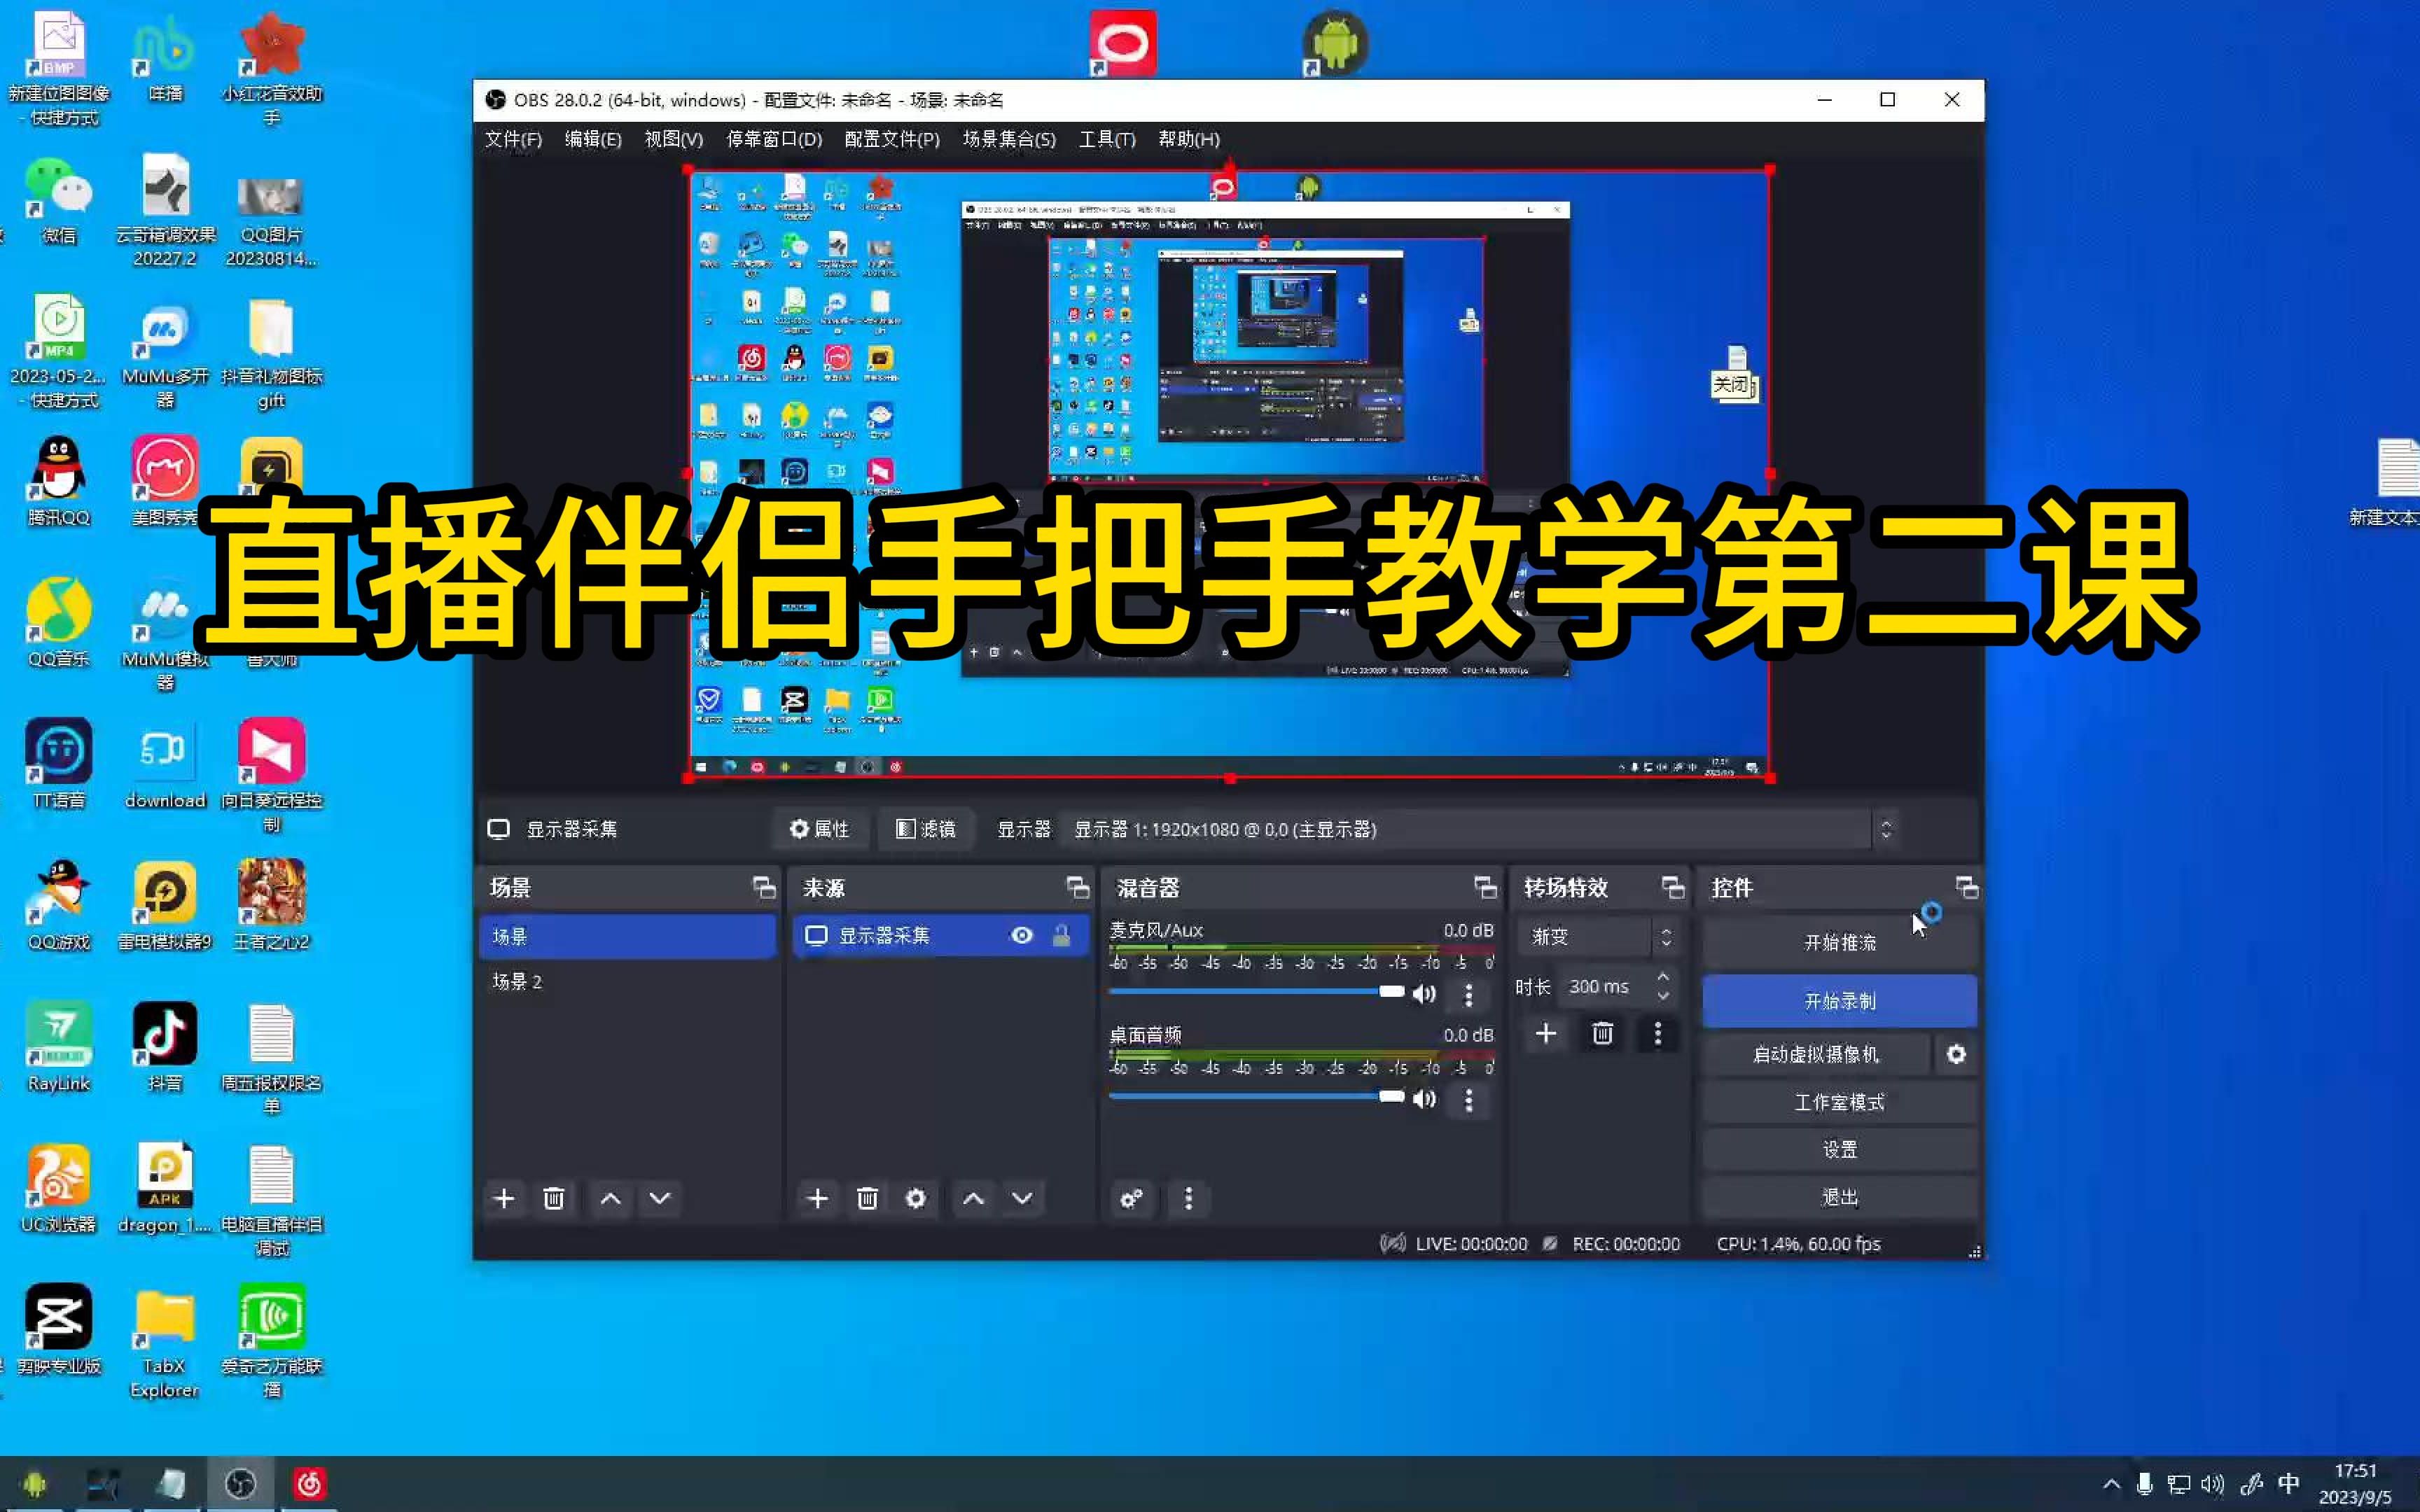
Task: Mute the 麦克风/Aux audio channel
Action: 1424,994
